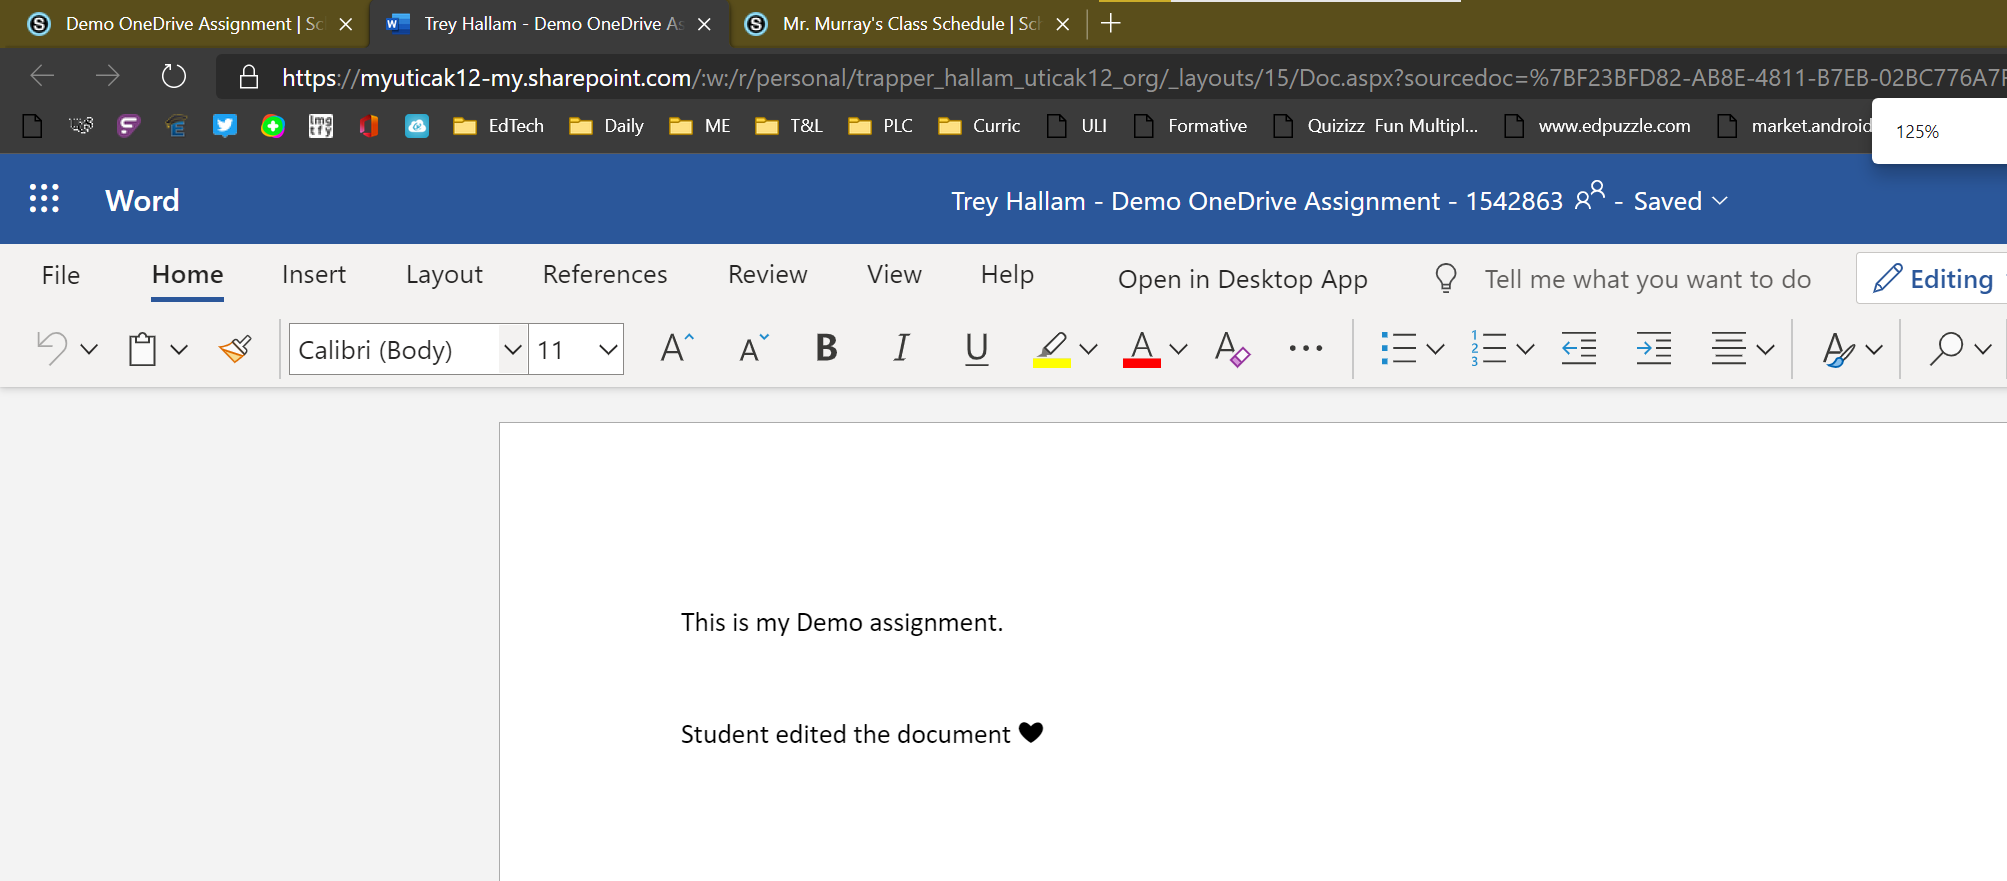Click the Clear Formatting icon
Viewport: 2007px width, 881px height.
coord(1231,349)
